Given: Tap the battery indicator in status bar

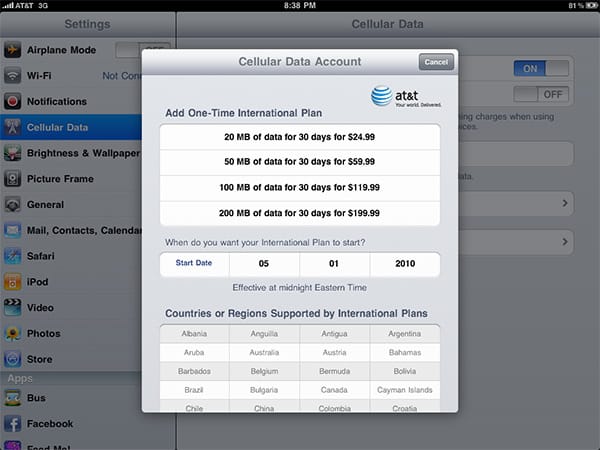Looking at the screenshot, I should pos(591,5).
